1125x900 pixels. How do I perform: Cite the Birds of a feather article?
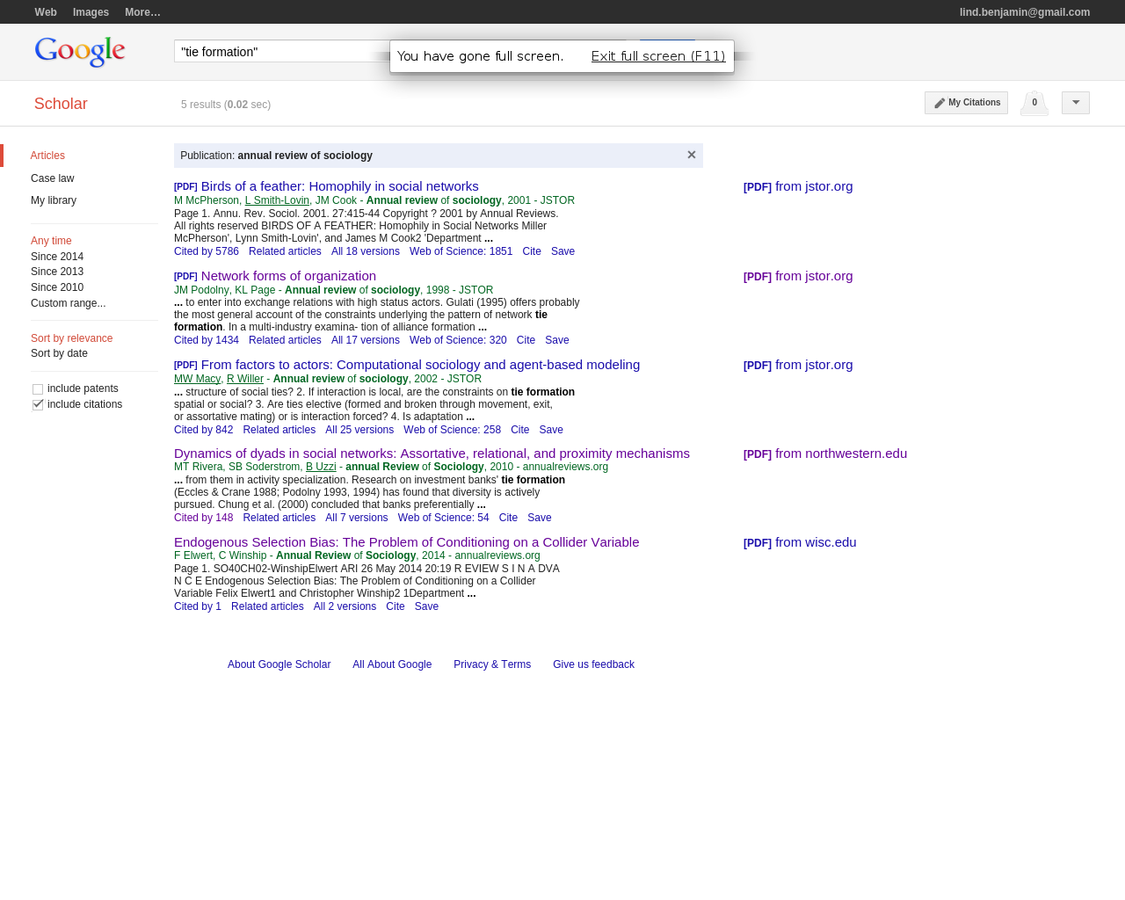(532, 251)
